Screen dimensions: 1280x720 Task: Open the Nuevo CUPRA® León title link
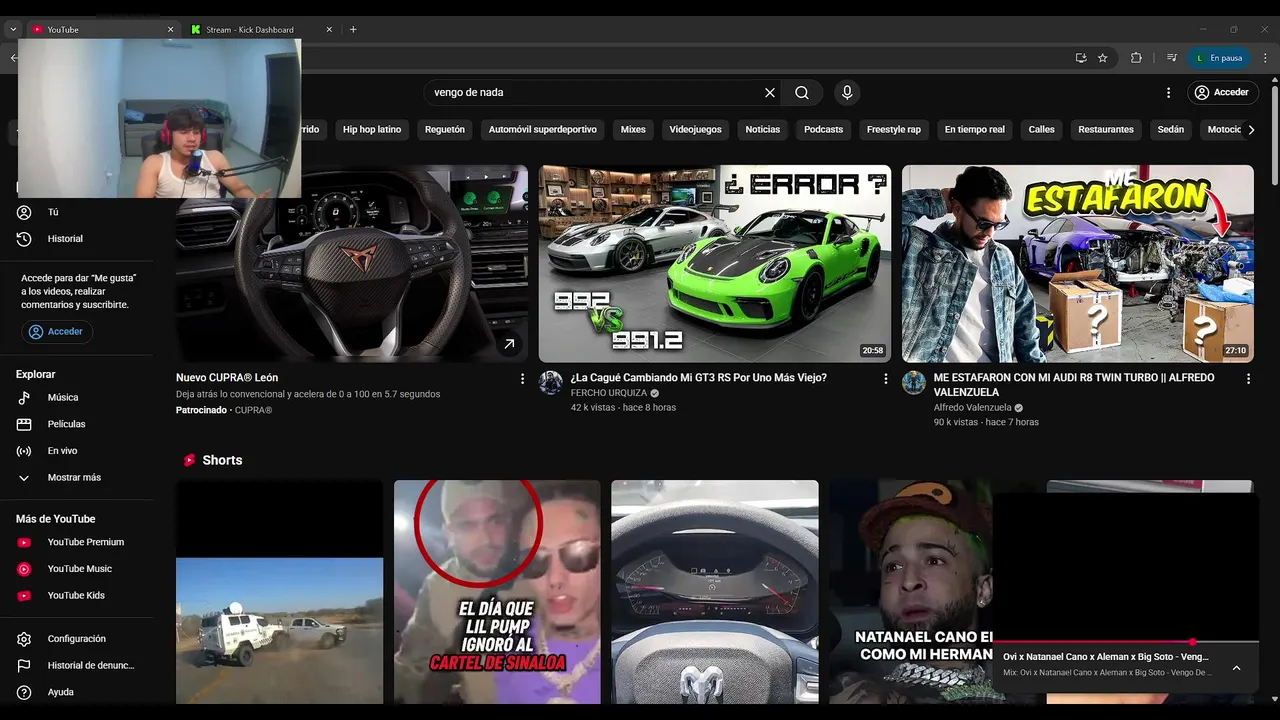227,378
